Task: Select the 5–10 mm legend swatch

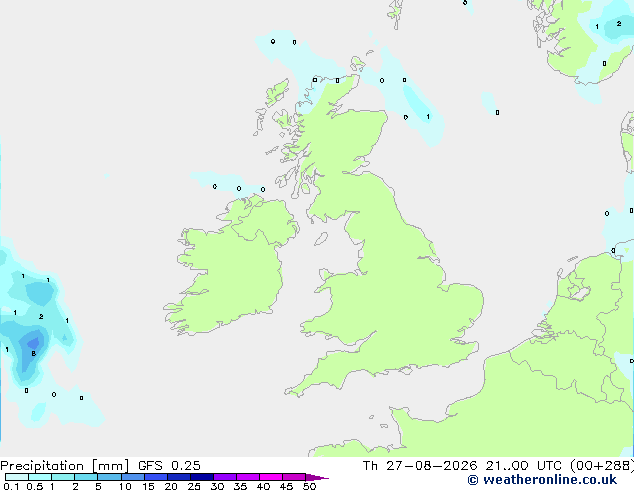Action: (x=110, y=477)
